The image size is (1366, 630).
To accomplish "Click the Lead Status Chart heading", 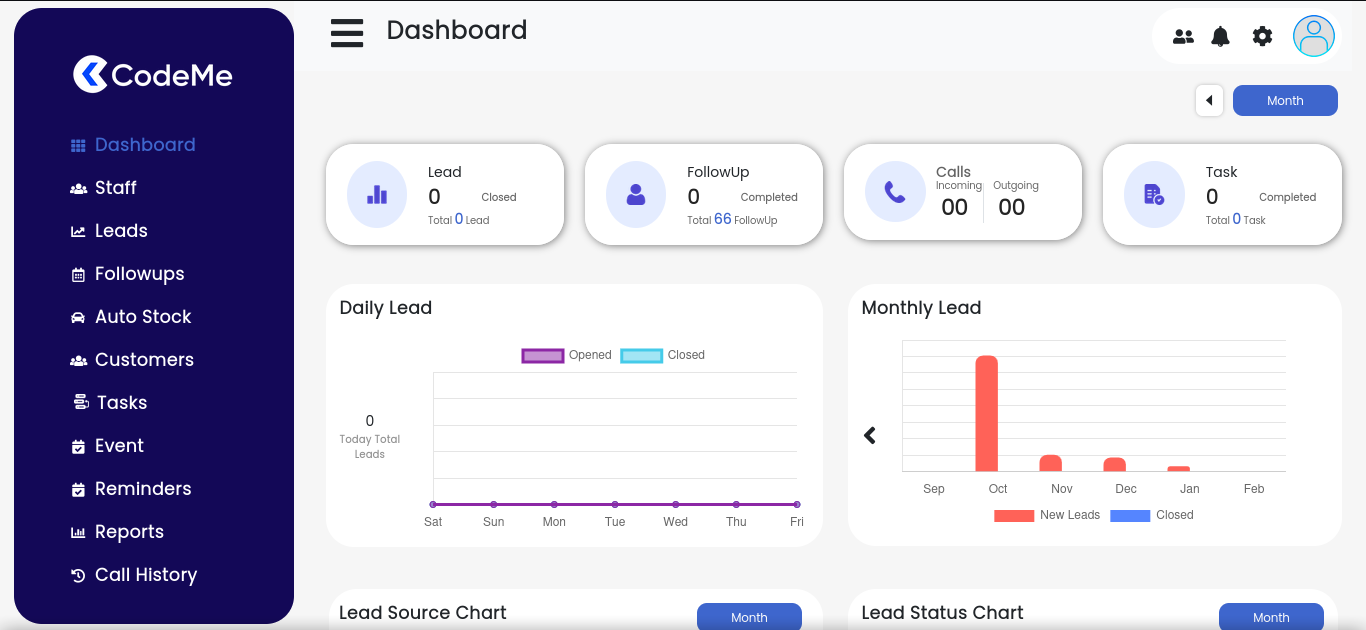I will coord(943,613).
